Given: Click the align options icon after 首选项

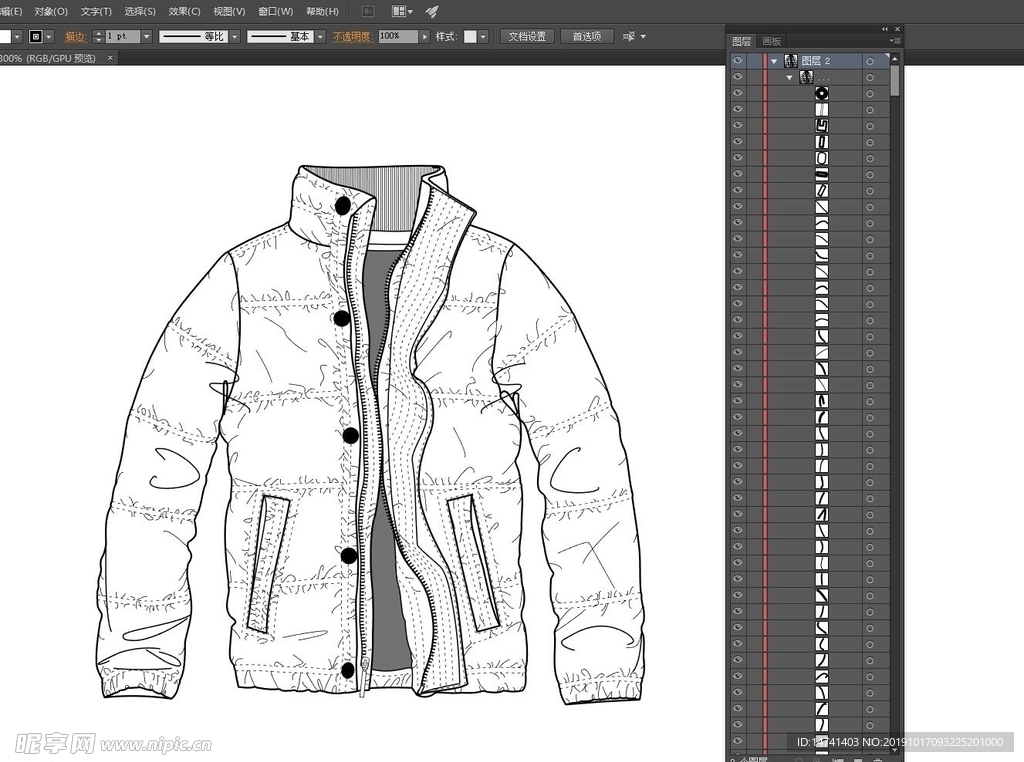Looking at the screenshot, I should (x=629, y=36).
